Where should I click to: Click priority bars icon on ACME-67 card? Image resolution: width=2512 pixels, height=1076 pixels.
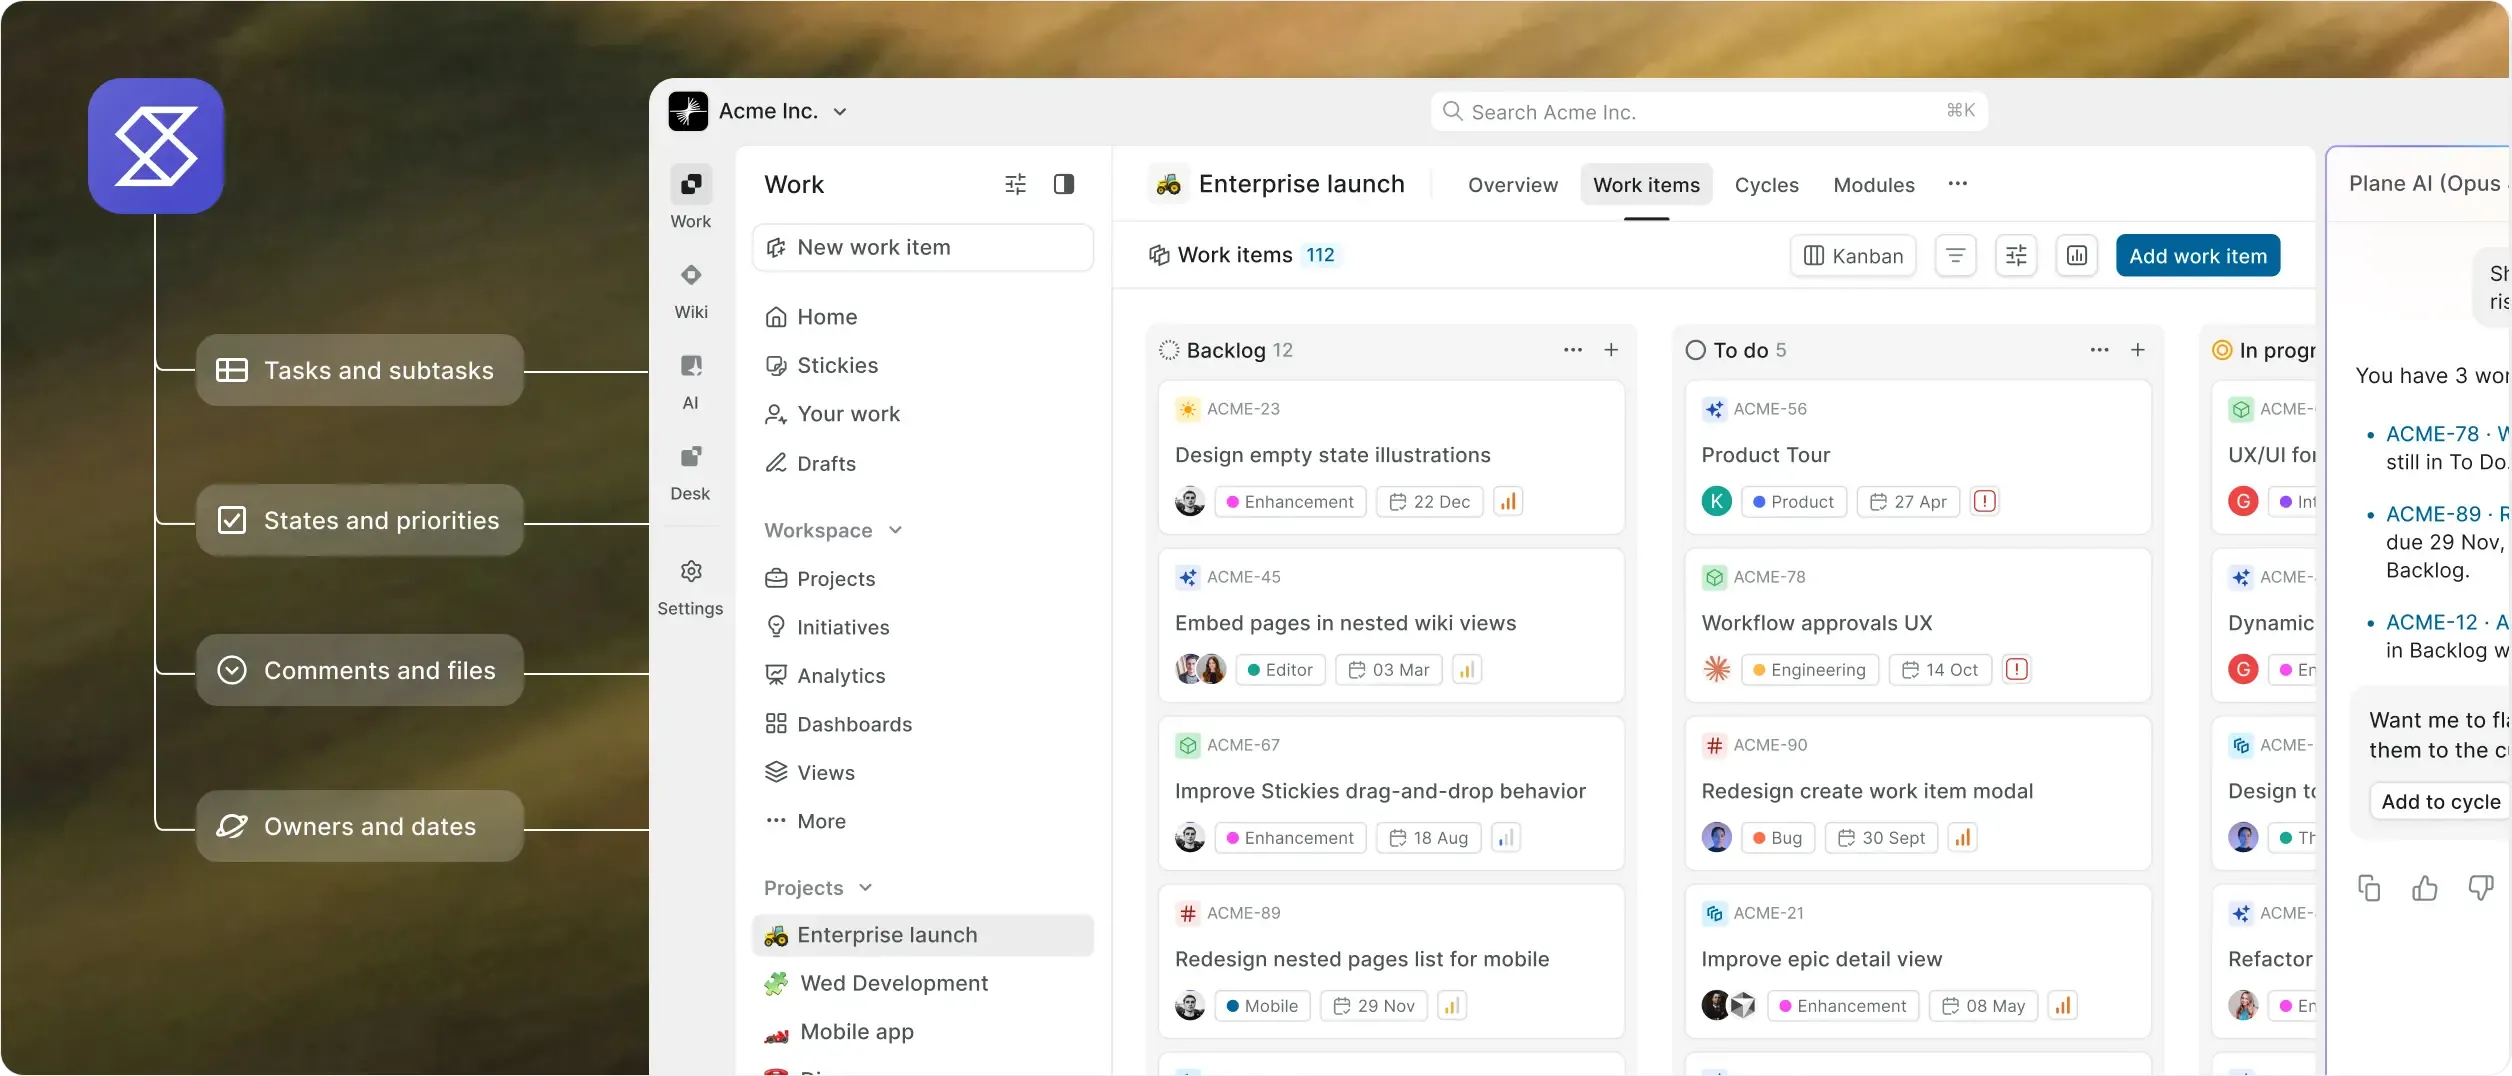pyautogui.click(x=1506, y=838)
